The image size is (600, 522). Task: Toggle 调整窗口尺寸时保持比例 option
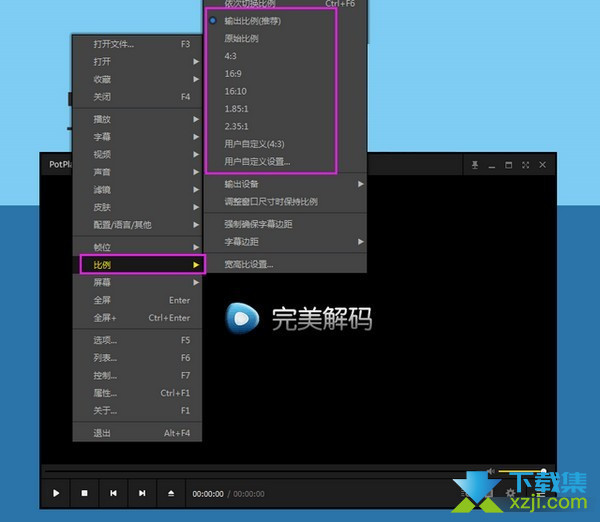click(x=285, y=202)
